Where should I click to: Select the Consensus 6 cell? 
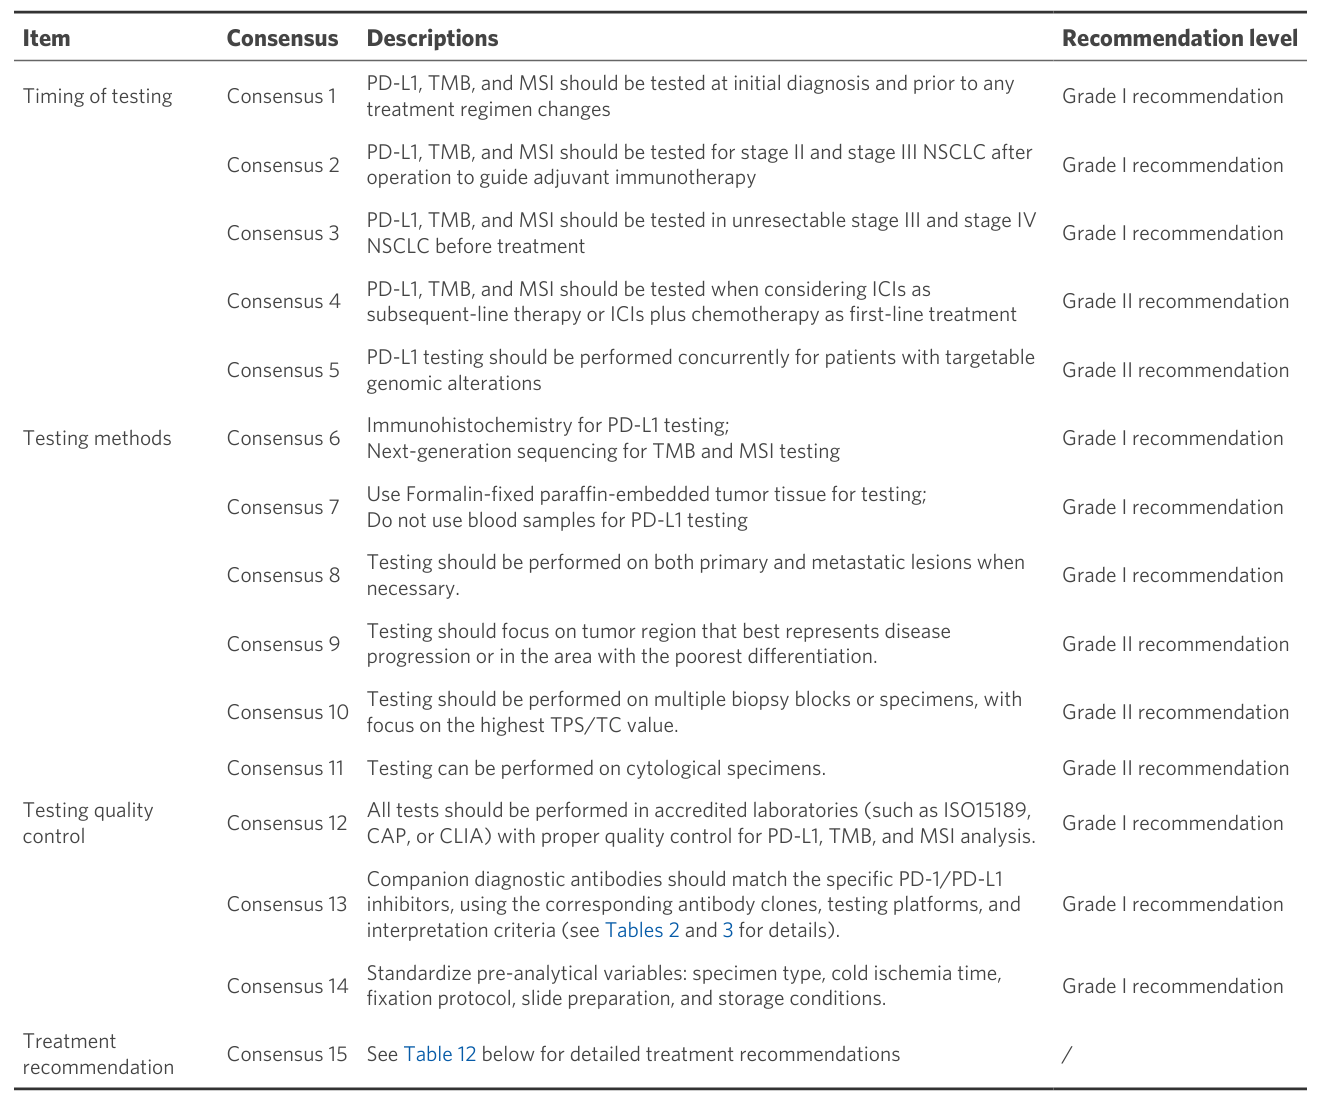(284, 438)
